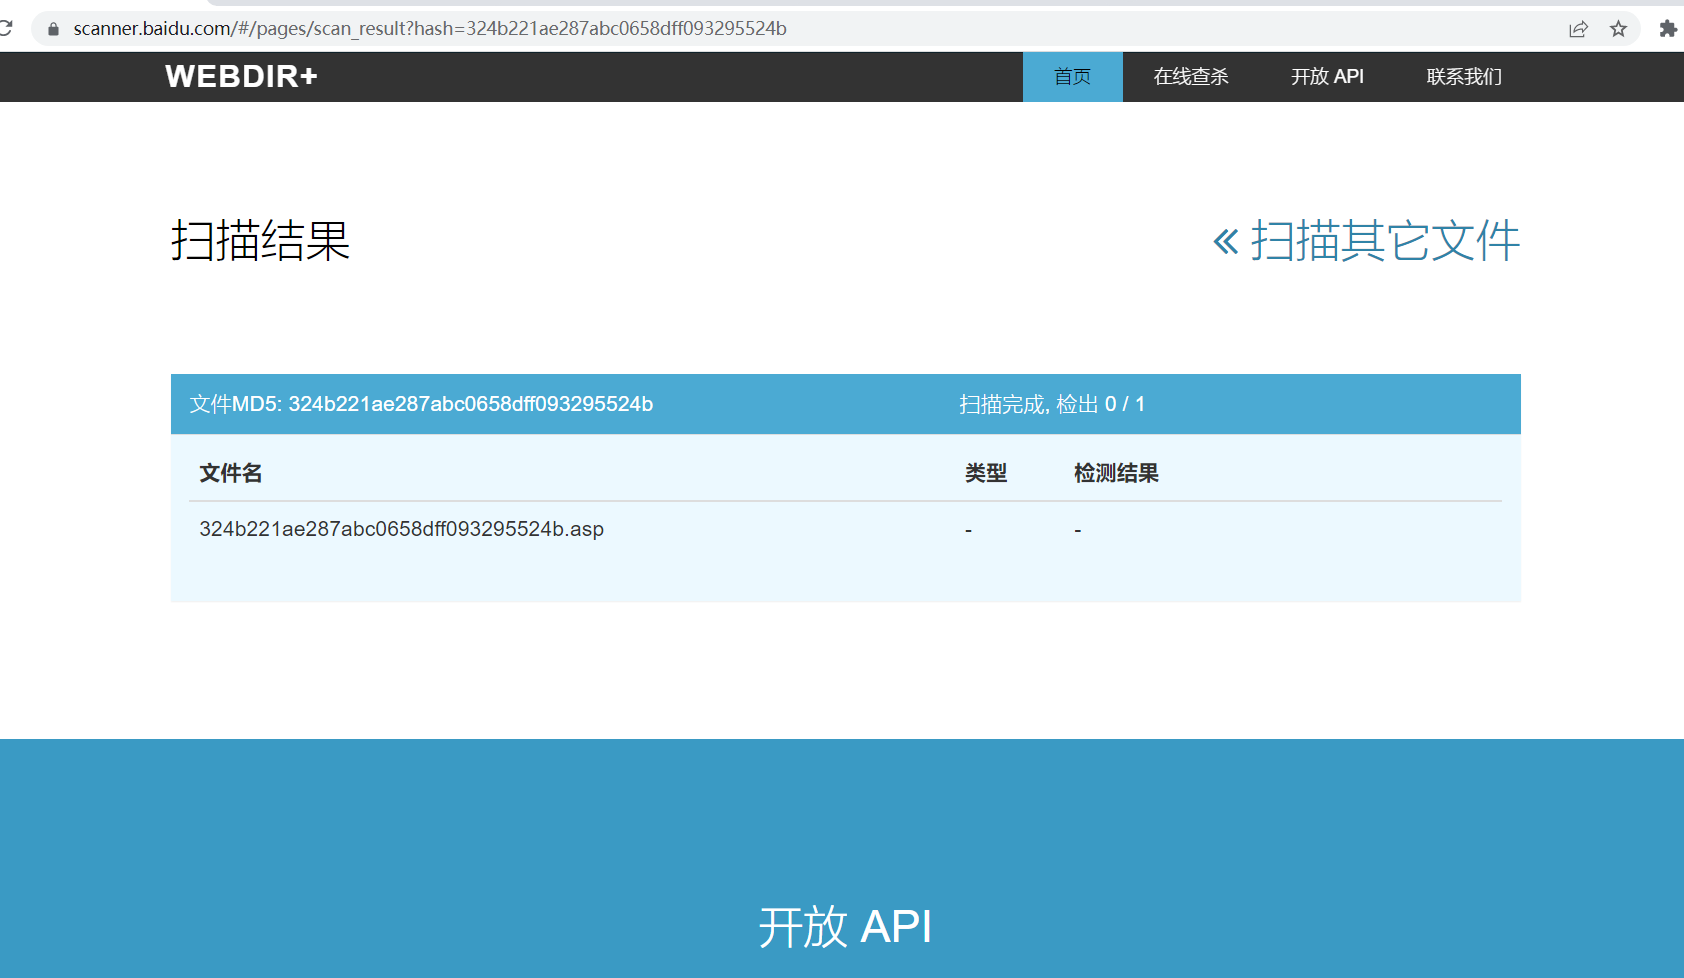Select file name 324b221ae287abc0658dff093295524b.asp
Viewport: 1684px width, 978px height.
click(x=401, y=529)
